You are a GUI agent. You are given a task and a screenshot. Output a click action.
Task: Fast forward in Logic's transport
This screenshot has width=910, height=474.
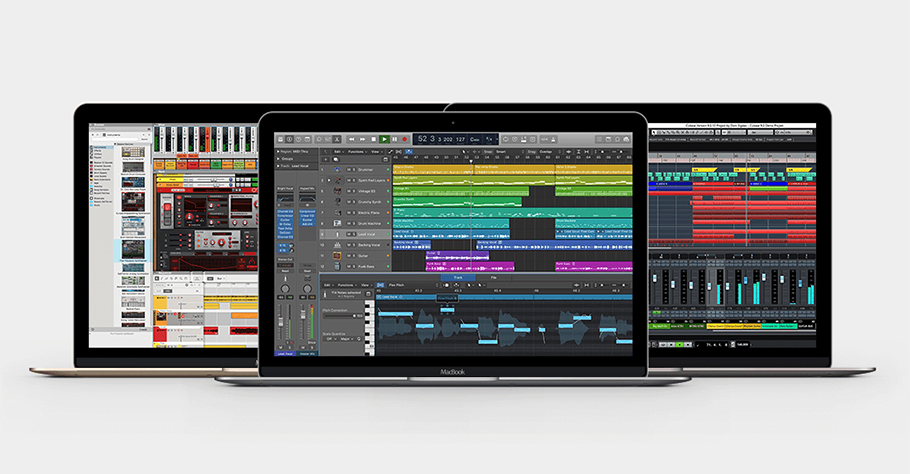tap(363, 139)
